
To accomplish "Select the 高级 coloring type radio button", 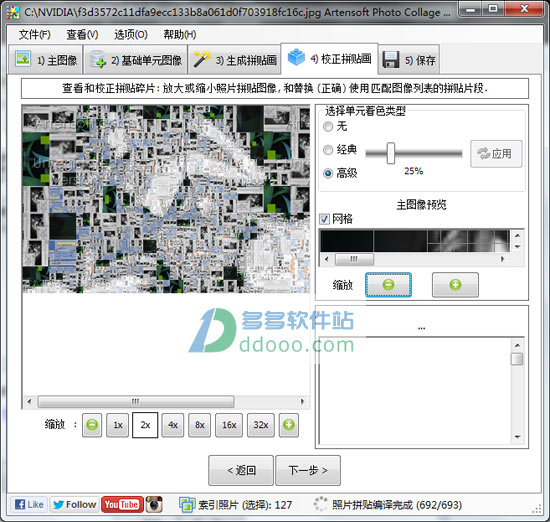I will pyautogui.click(x=328, y=173).
